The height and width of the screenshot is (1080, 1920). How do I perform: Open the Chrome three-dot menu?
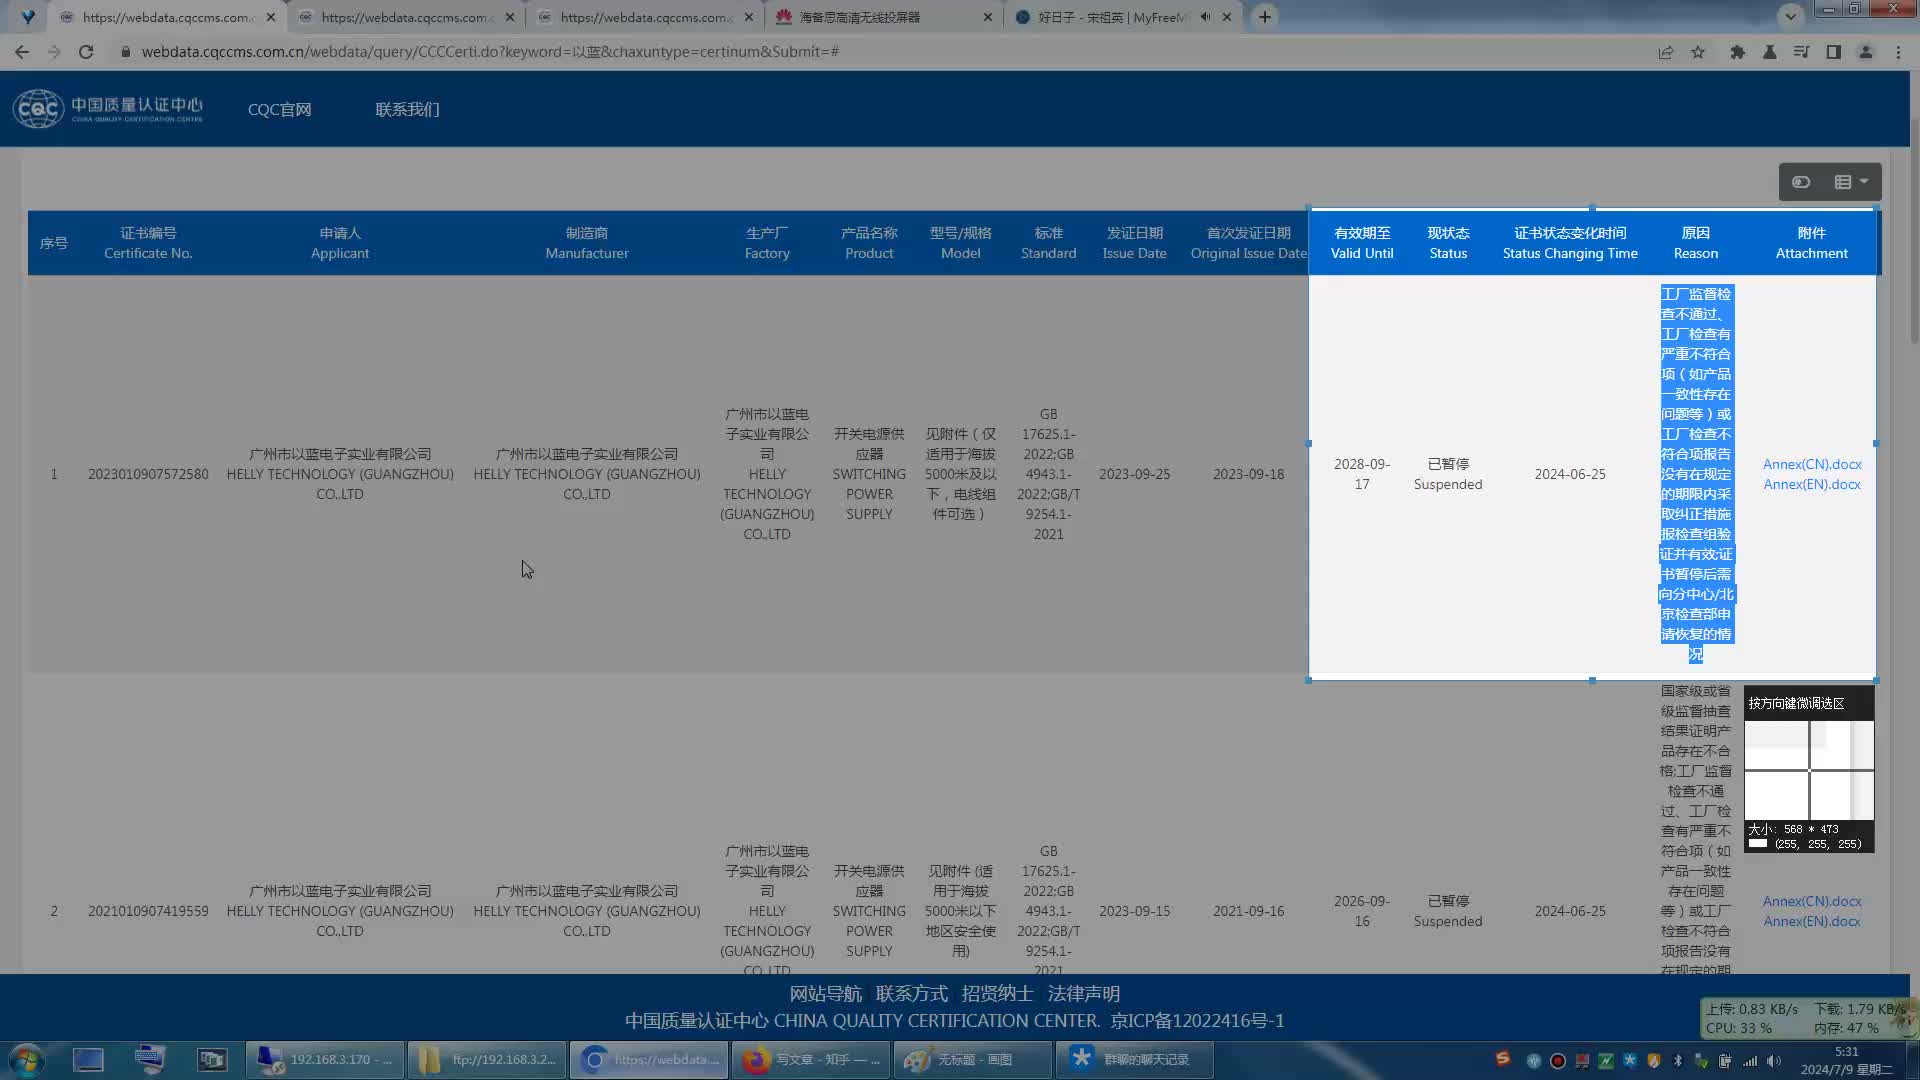(x=1898, y=52)
